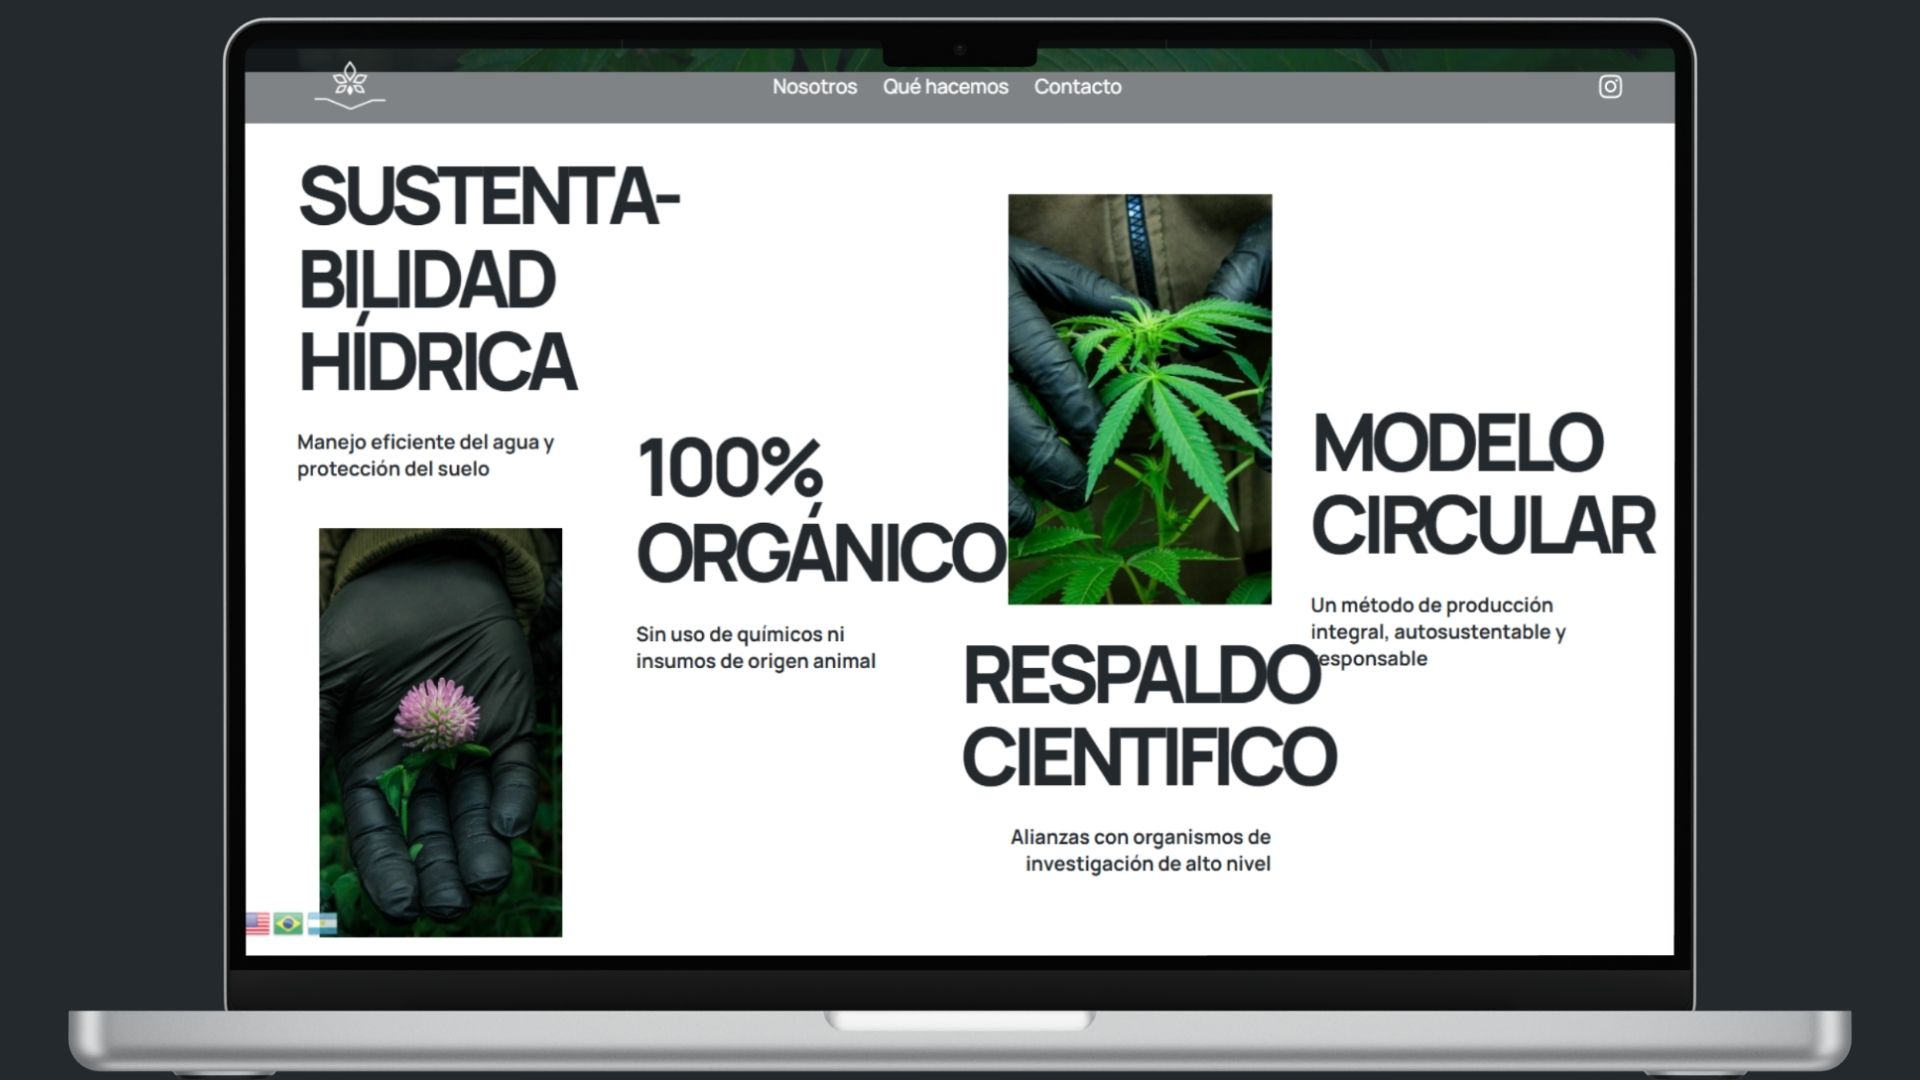
Task: Click the cannabis plant photo
Action: pyautogui.click(x=1139, y=399)
